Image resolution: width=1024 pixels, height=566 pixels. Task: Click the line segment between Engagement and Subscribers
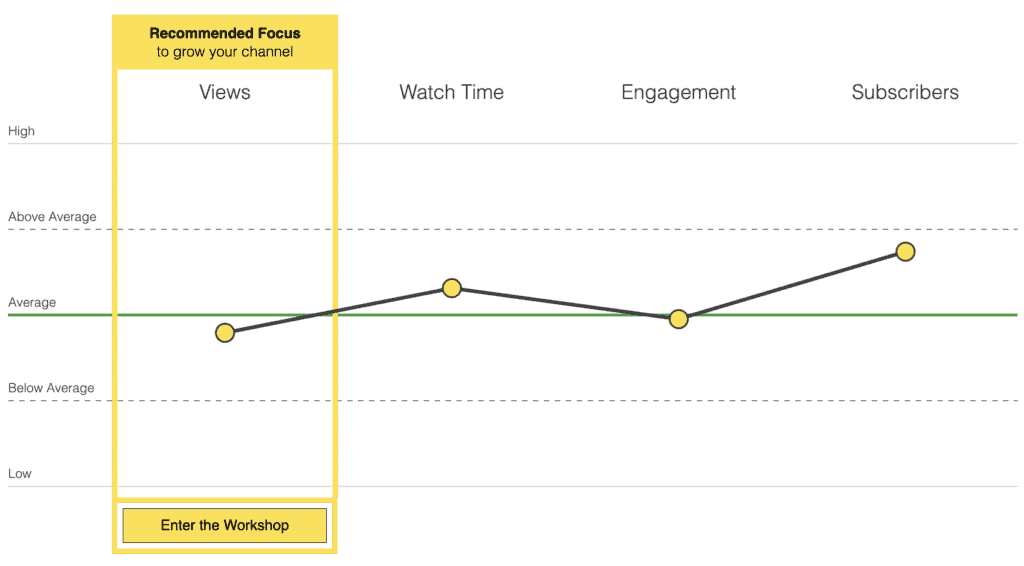[x=792, y=285]
